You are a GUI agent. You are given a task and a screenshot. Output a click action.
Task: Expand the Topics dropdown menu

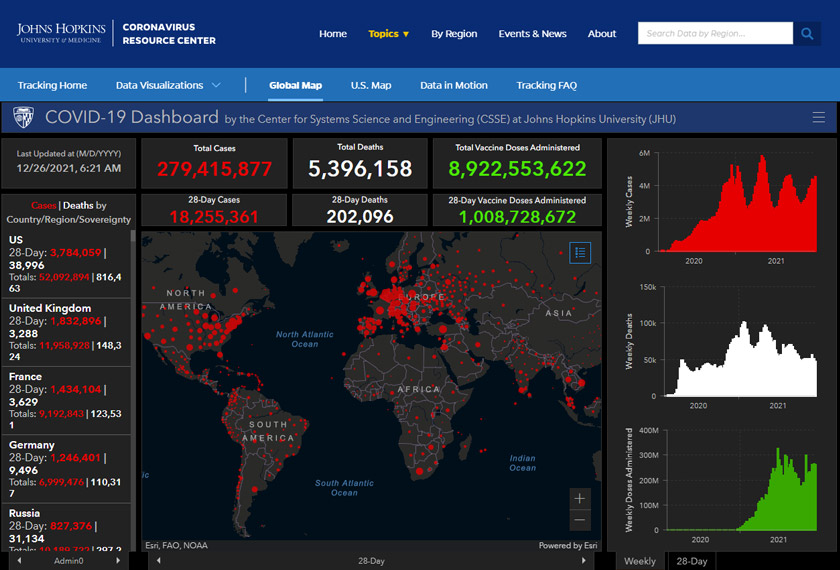(x=389, y=34)
